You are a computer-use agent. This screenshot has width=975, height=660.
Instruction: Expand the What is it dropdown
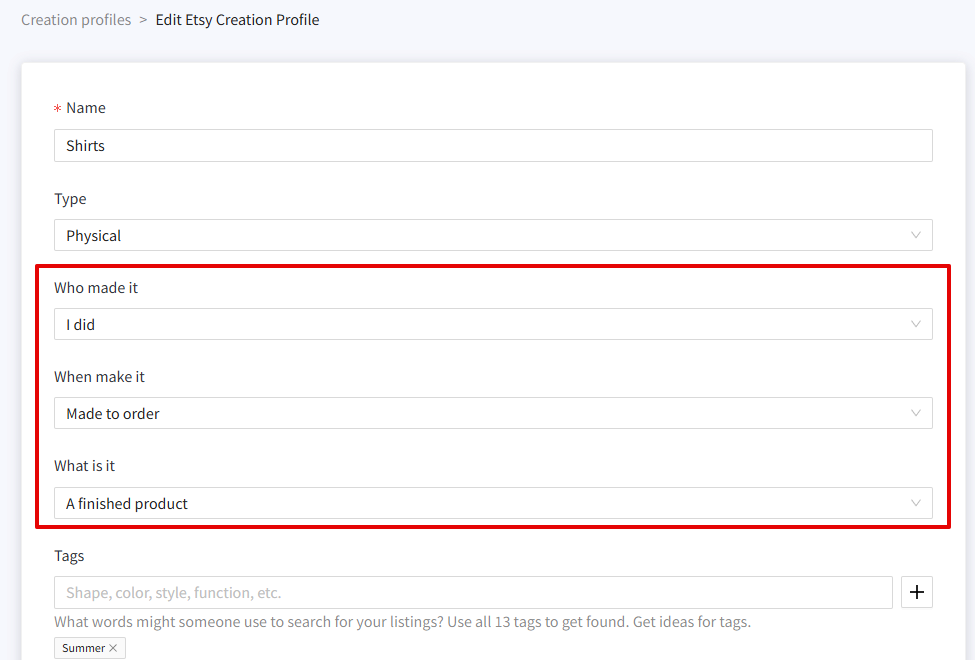(x=493, y=503)
